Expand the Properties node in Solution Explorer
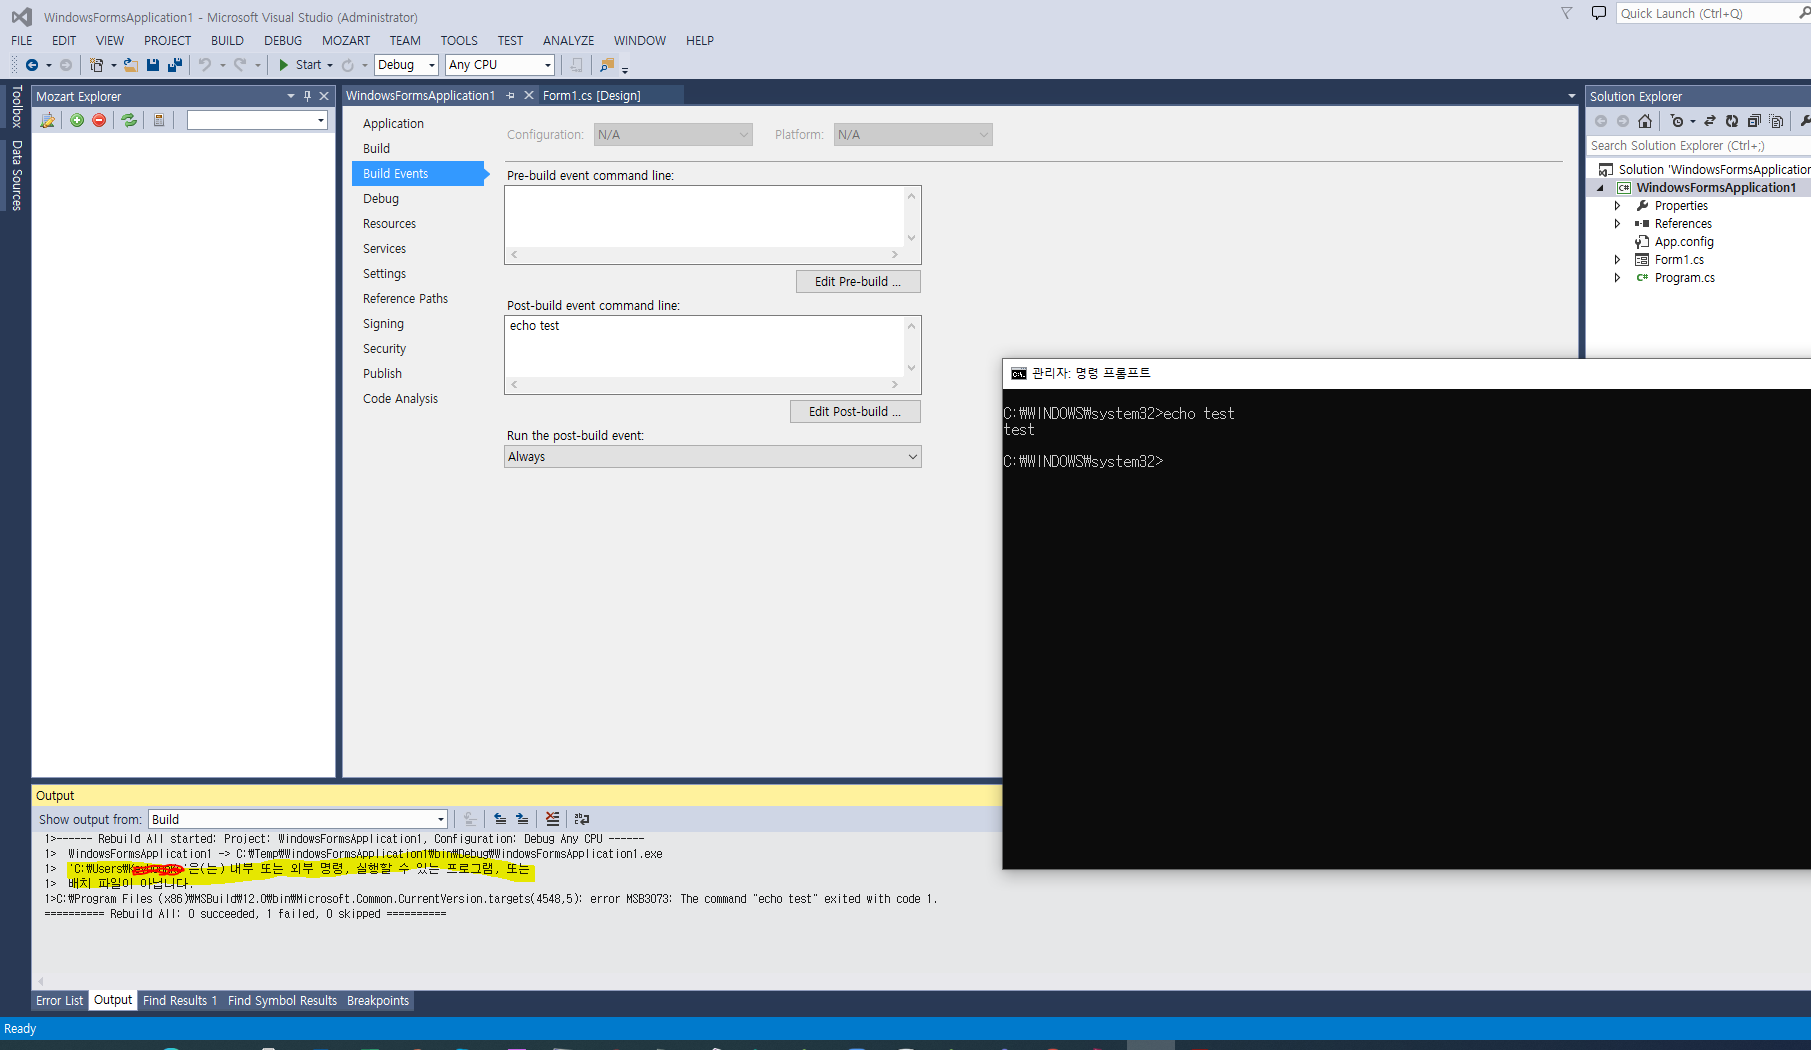 tap(1617, 206)
